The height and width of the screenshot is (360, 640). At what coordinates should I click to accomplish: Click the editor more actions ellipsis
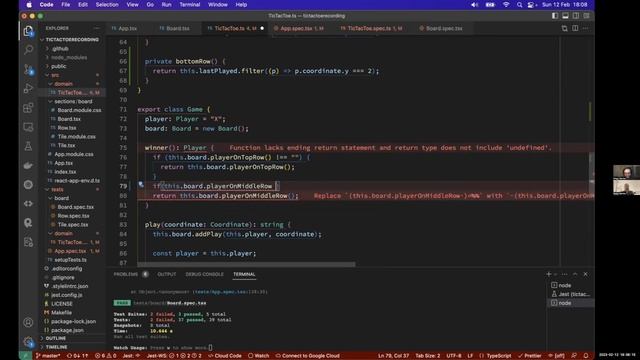(586, 28)
